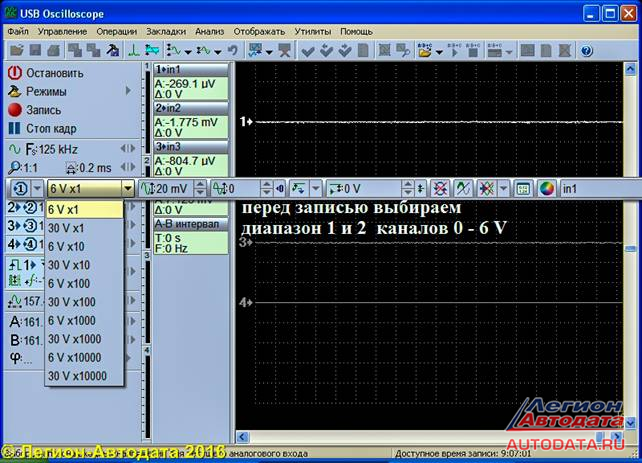Click the Запись record label
The width and height of the screenshot is (642, 463).
(44, 110)
